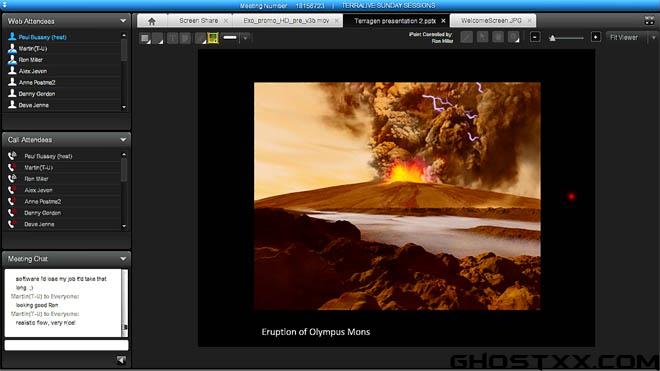
Task: Open the Fit Viewer dropdown
Action: click(x=654, y=37)
